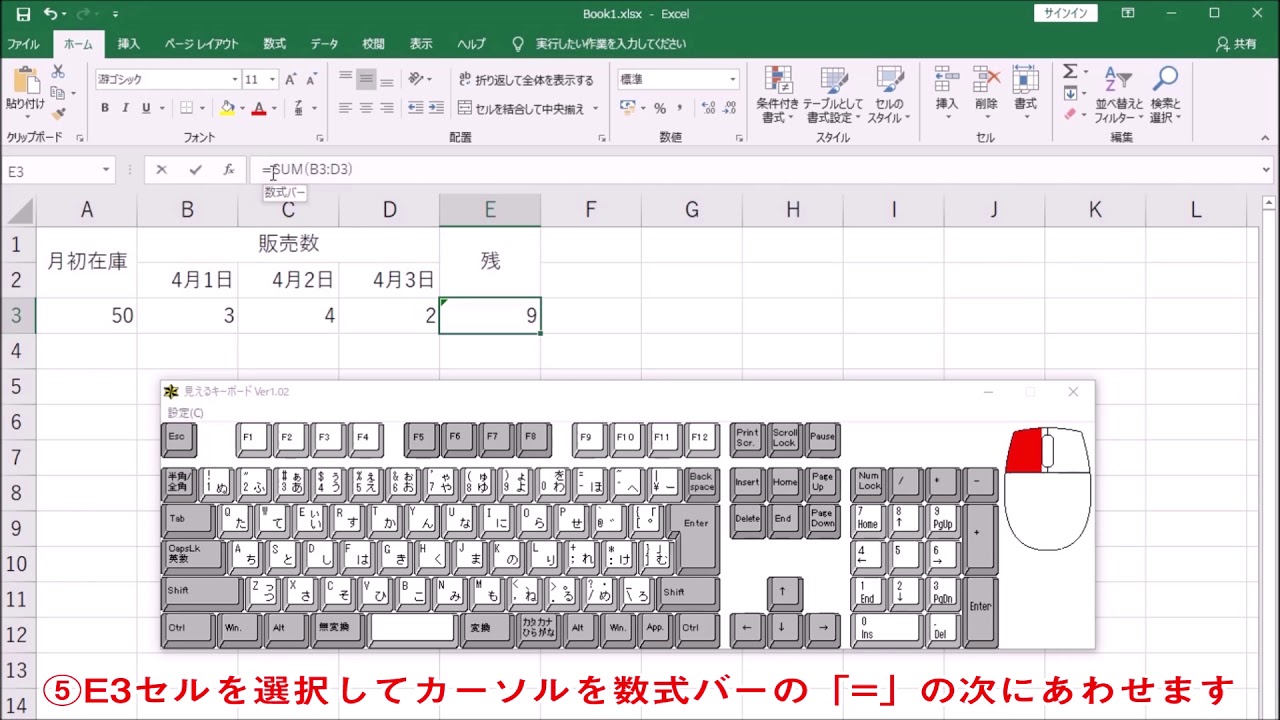Click the Paste clipboard icon
Screen dimensions: 1280x720
[x=25, y=81]
